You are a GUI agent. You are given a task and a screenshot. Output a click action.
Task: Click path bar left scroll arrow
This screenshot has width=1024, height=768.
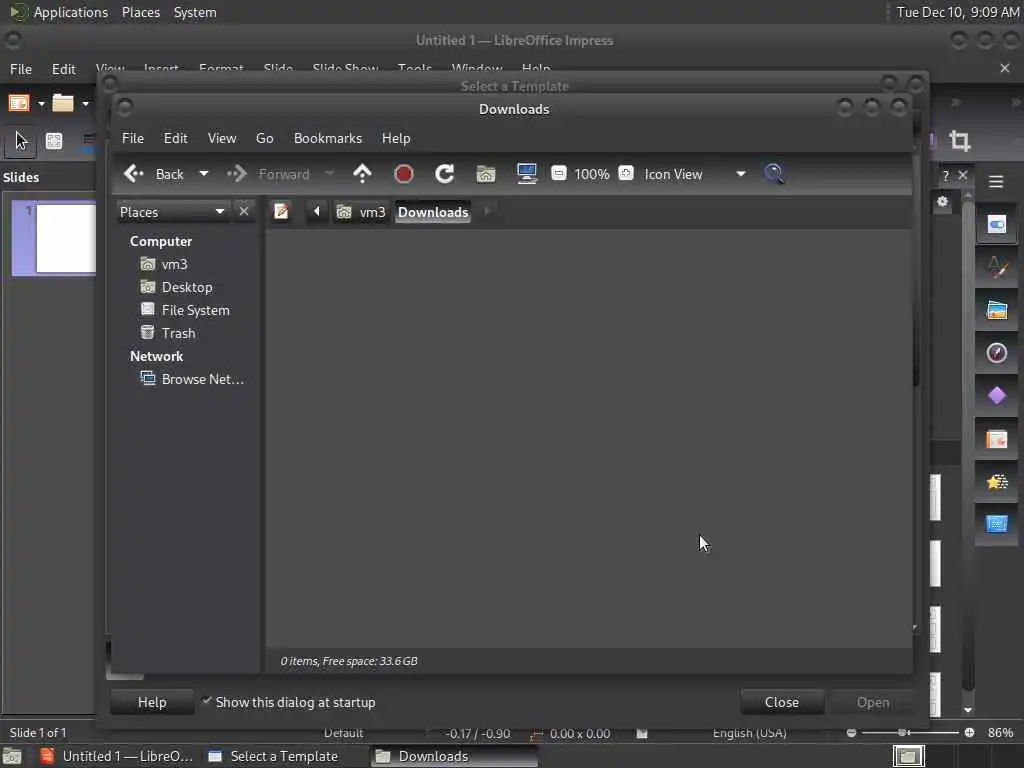(317, 212)
